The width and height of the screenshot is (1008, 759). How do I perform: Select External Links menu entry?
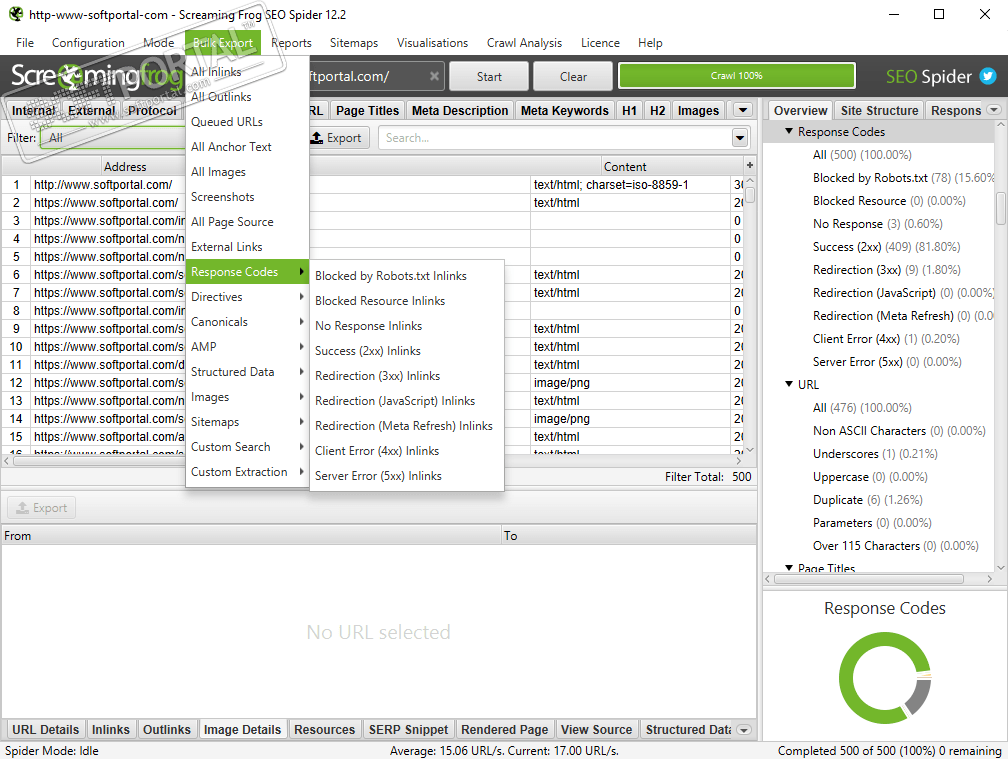point(246,247)
